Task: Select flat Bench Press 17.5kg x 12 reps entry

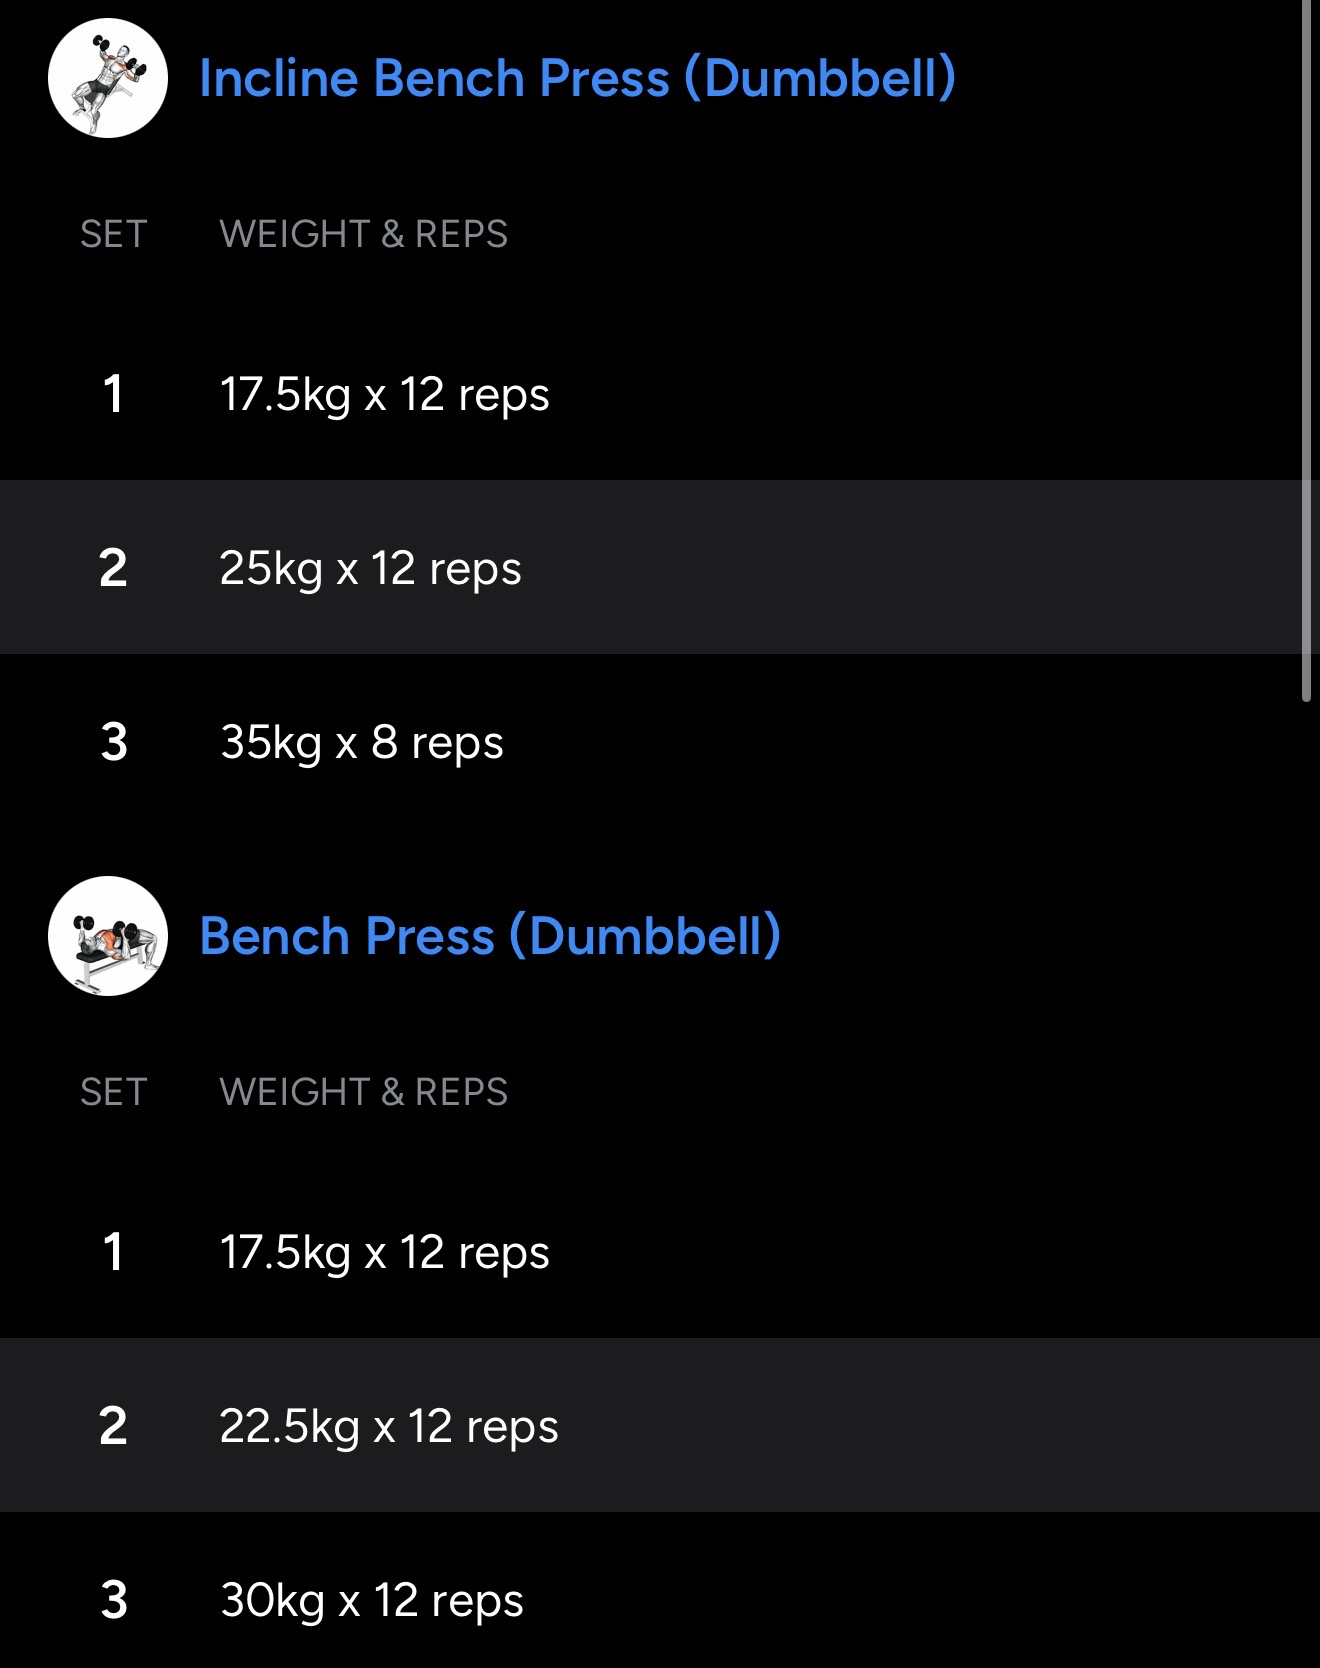Action: coord(384,1252)
